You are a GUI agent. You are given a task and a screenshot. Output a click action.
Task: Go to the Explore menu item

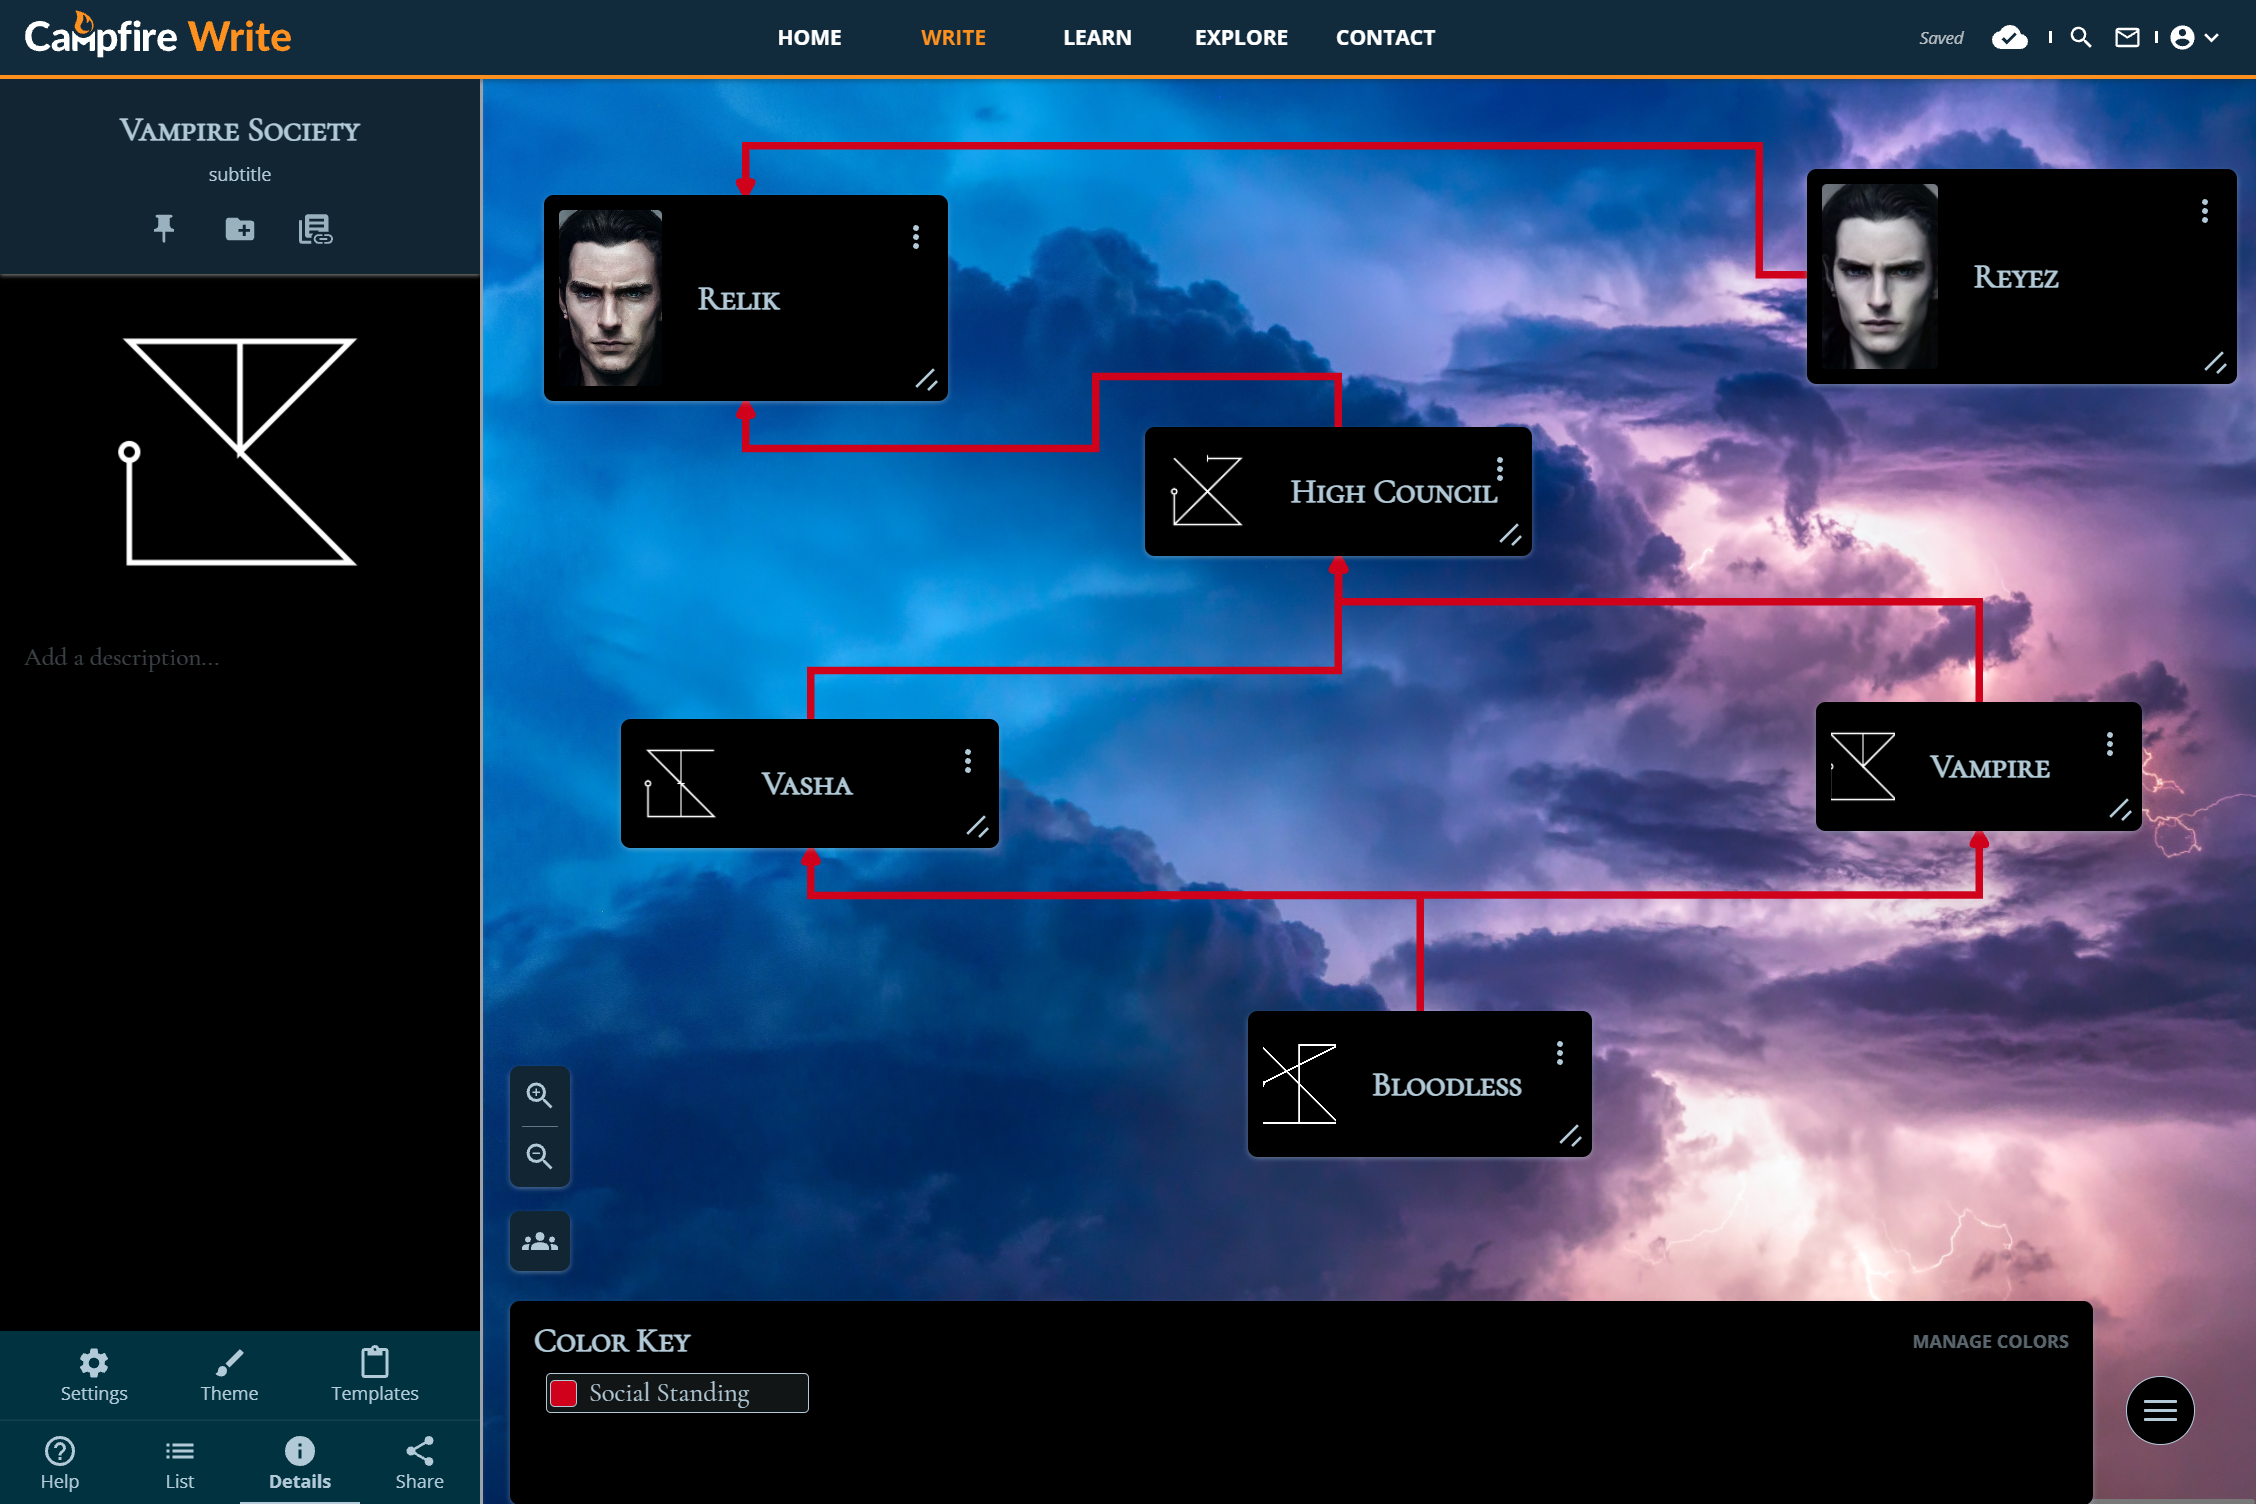[1241, 38]
